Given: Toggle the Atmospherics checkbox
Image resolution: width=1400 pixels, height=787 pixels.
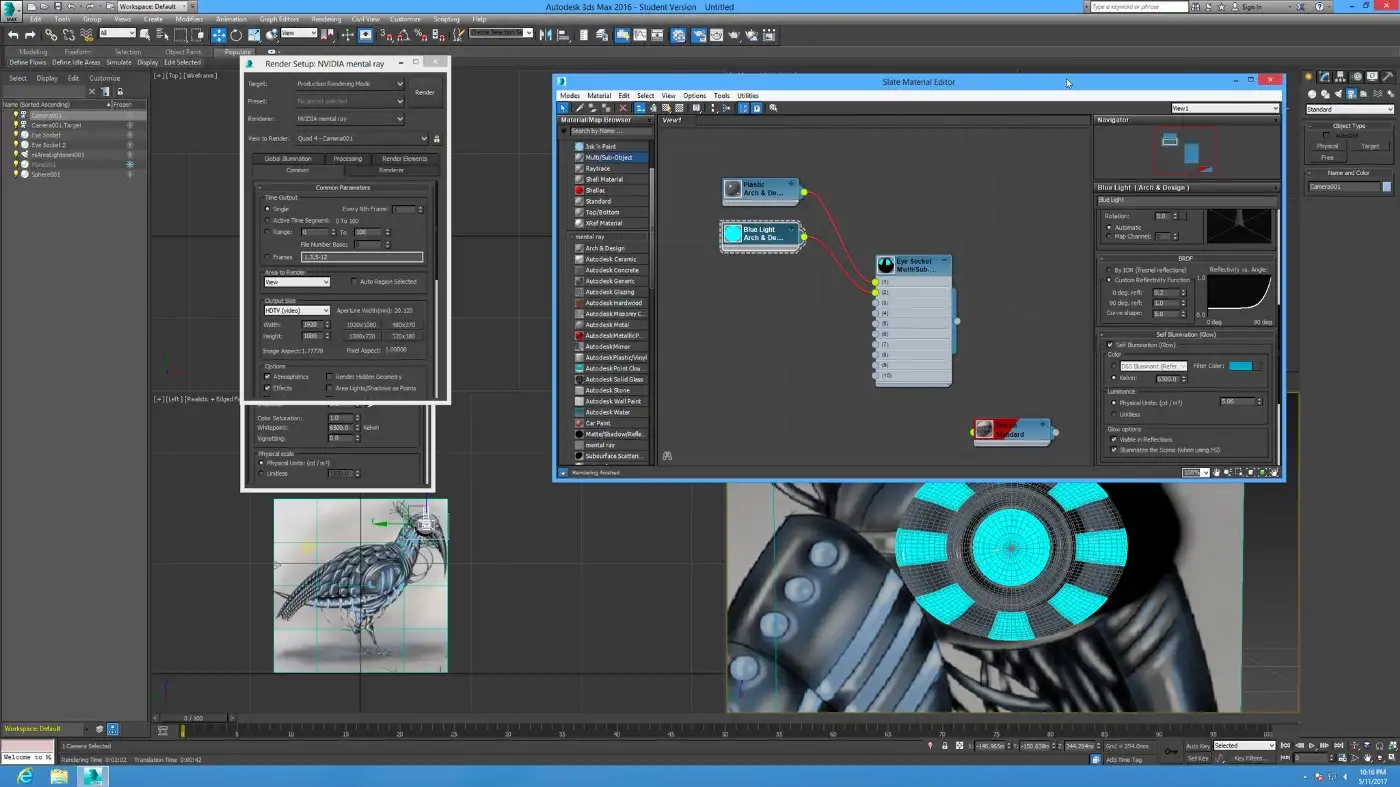Looking at the screenshot, I should 268,377.
